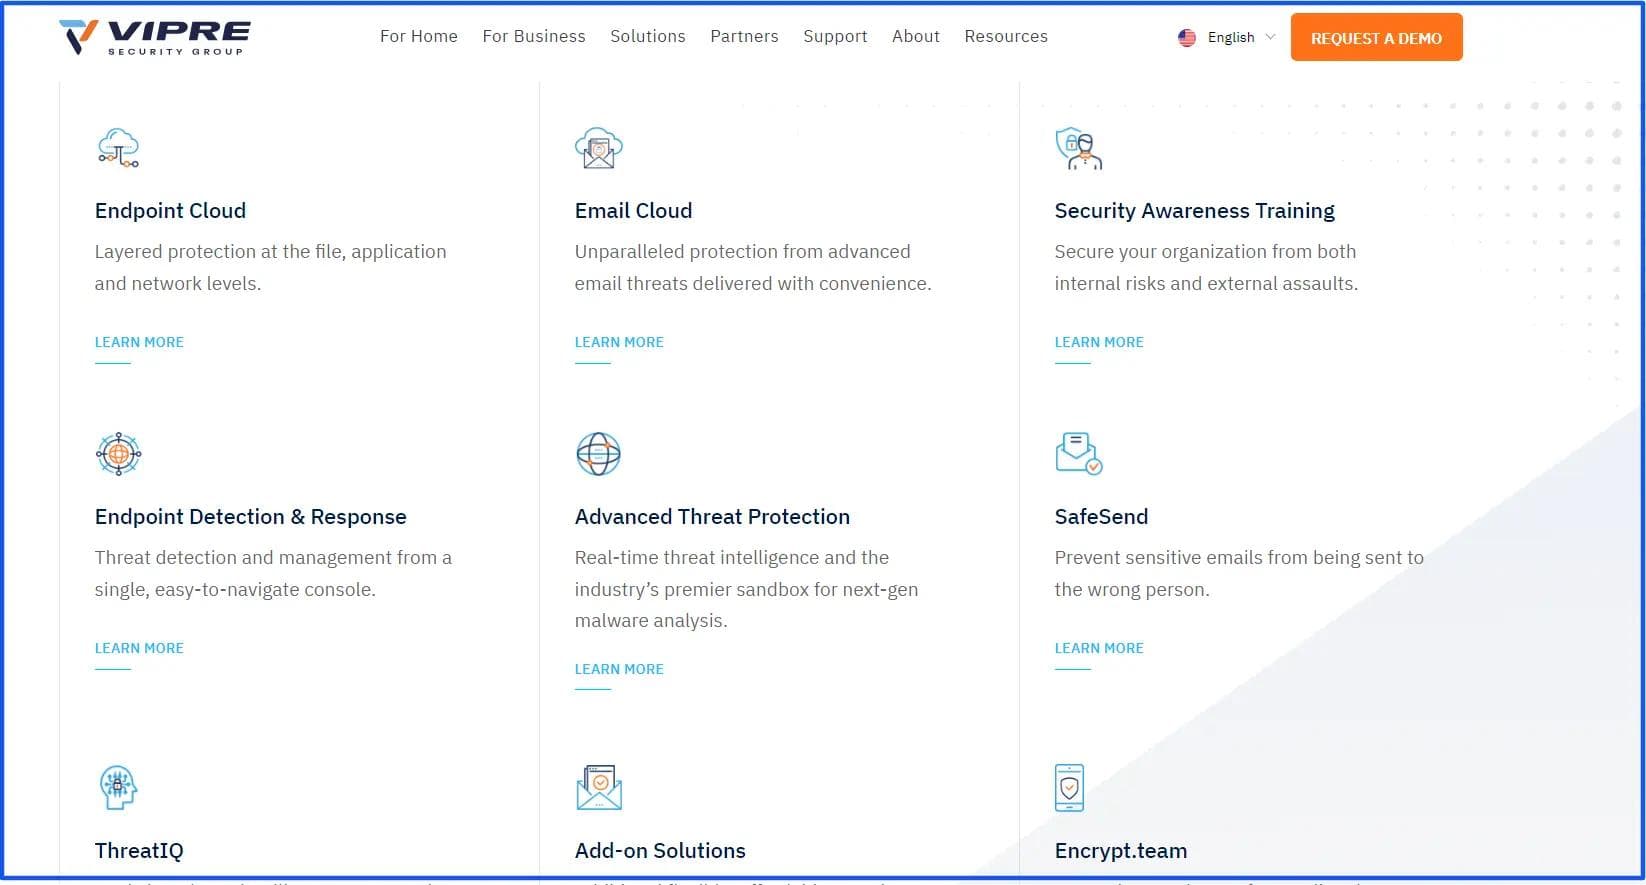Click the Endpoint Cloud network icon

coord(118,148)
